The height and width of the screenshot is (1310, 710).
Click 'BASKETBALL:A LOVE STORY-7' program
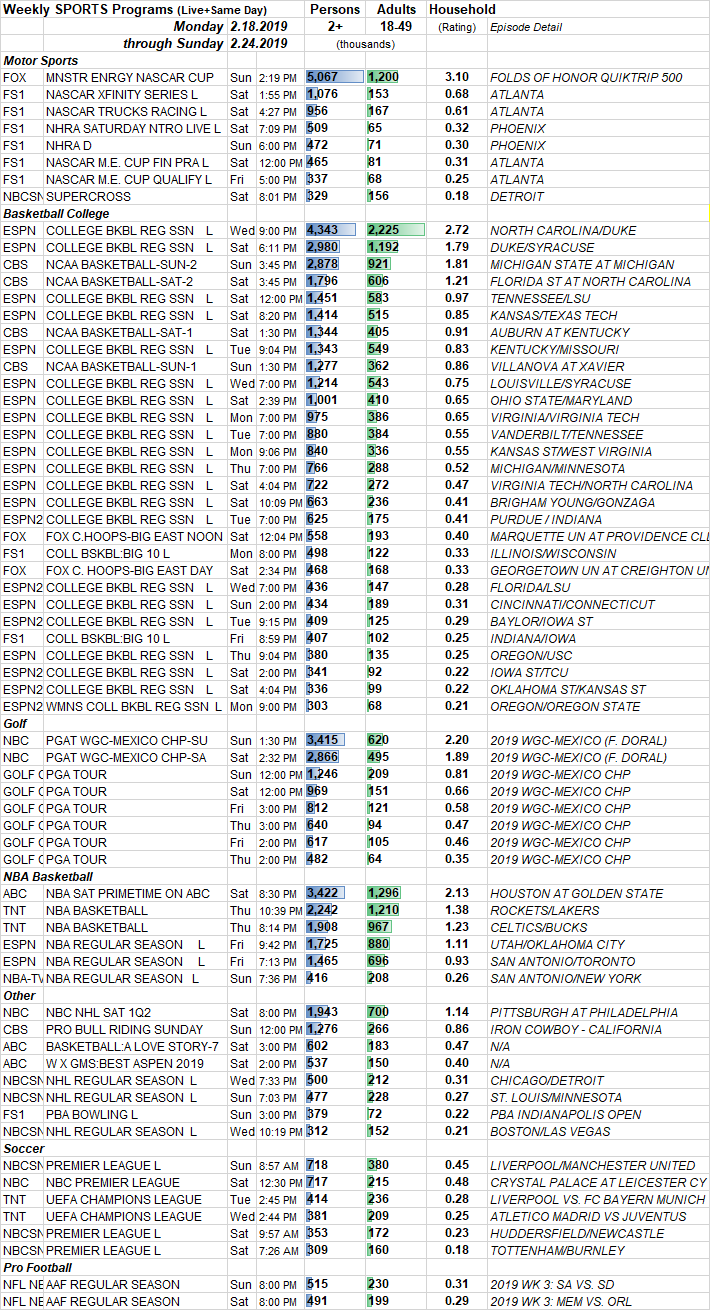click(131, 1046)
